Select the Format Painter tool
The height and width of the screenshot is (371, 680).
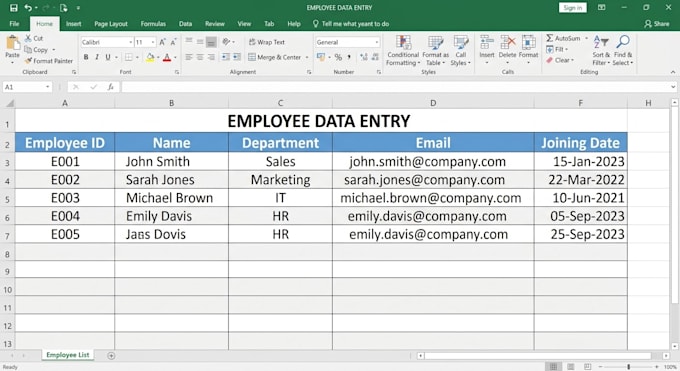click(x=49, y=61)
